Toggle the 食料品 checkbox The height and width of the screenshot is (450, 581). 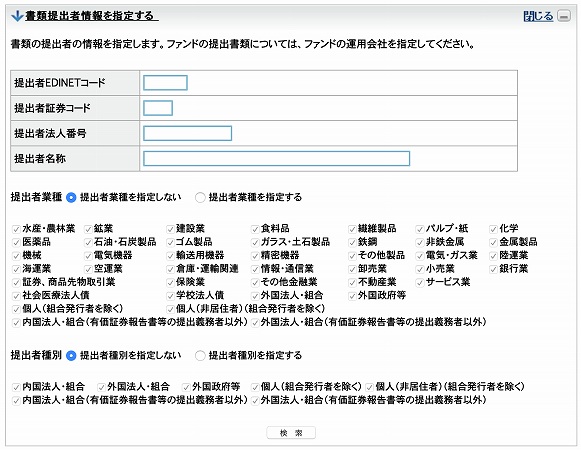(255, 229)
